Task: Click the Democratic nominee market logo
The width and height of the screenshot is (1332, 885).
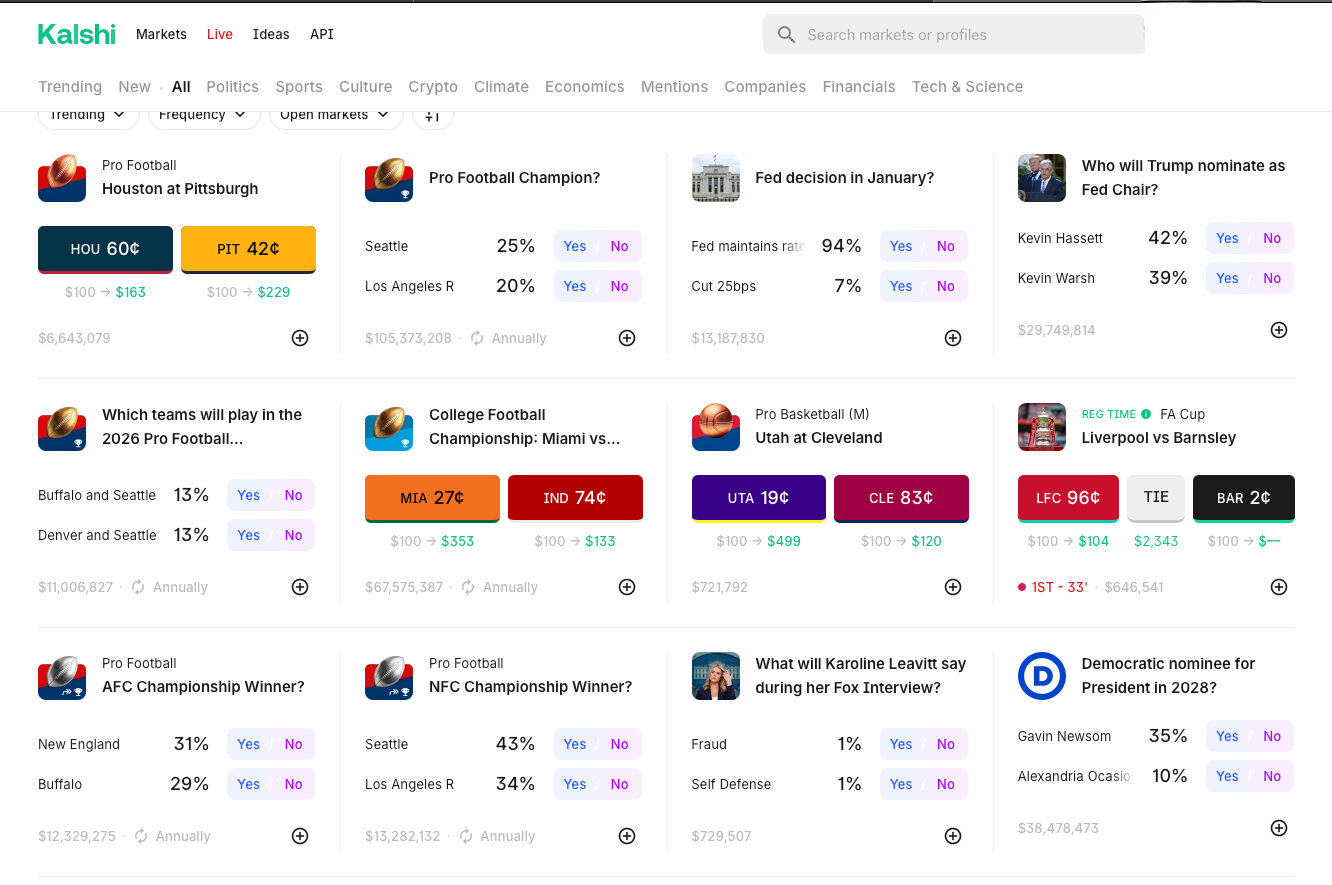Action: [1042, 676]
